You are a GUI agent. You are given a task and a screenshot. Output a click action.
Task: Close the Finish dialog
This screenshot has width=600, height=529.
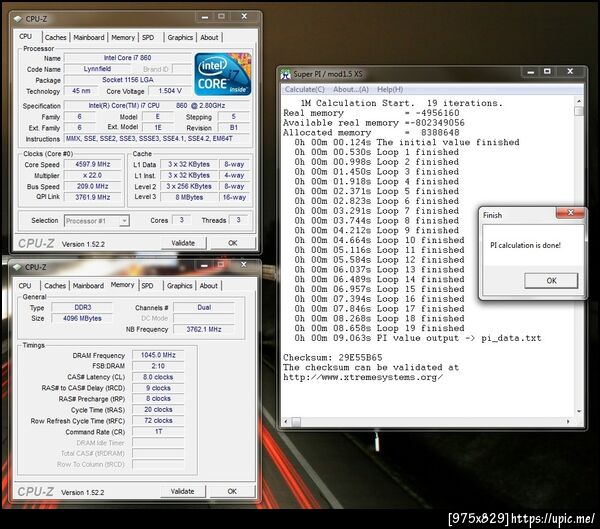tap(570, 213)
